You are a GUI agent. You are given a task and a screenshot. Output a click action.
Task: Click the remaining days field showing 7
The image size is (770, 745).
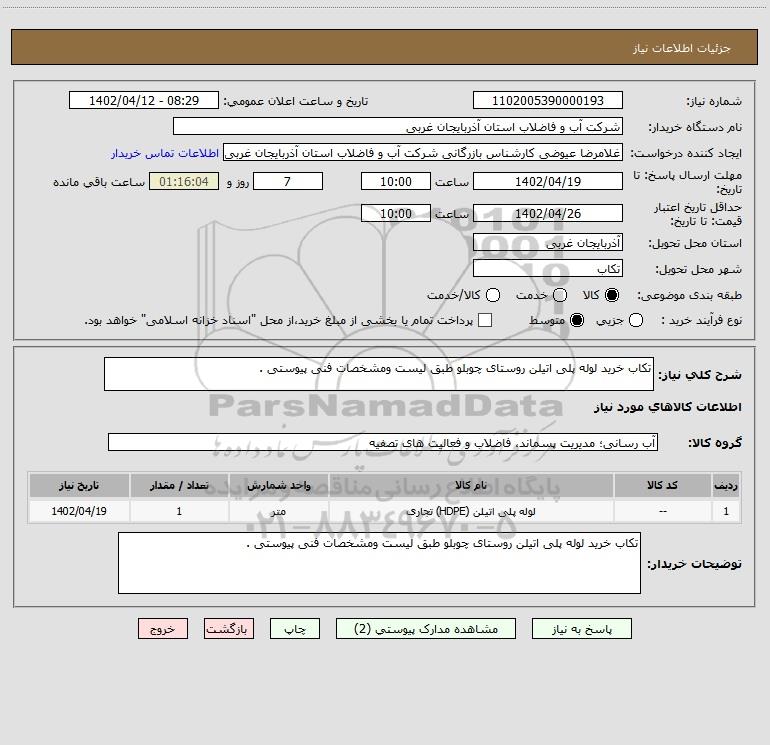pyautogui.click(x=288, y=181)
